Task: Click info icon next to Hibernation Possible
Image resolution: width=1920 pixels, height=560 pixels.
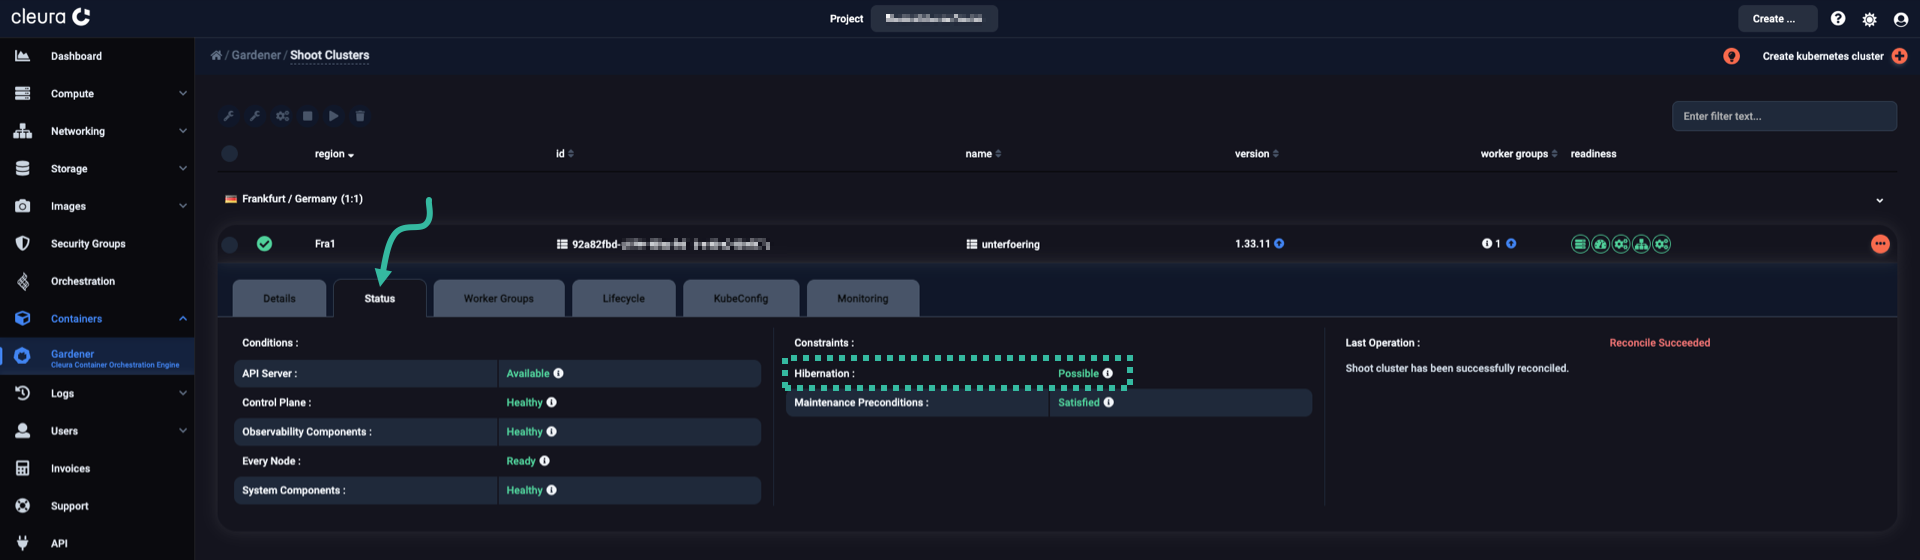Action: (1107, 373)
